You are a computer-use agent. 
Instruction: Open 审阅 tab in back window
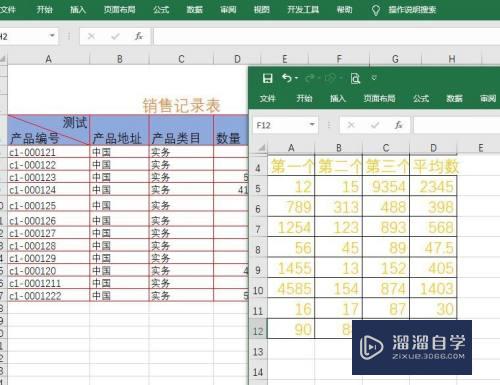228,9
